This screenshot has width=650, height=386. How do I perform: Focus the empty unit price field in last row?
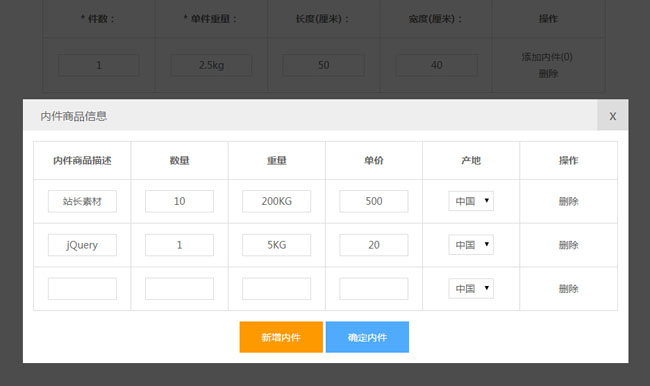pos(374,289)
